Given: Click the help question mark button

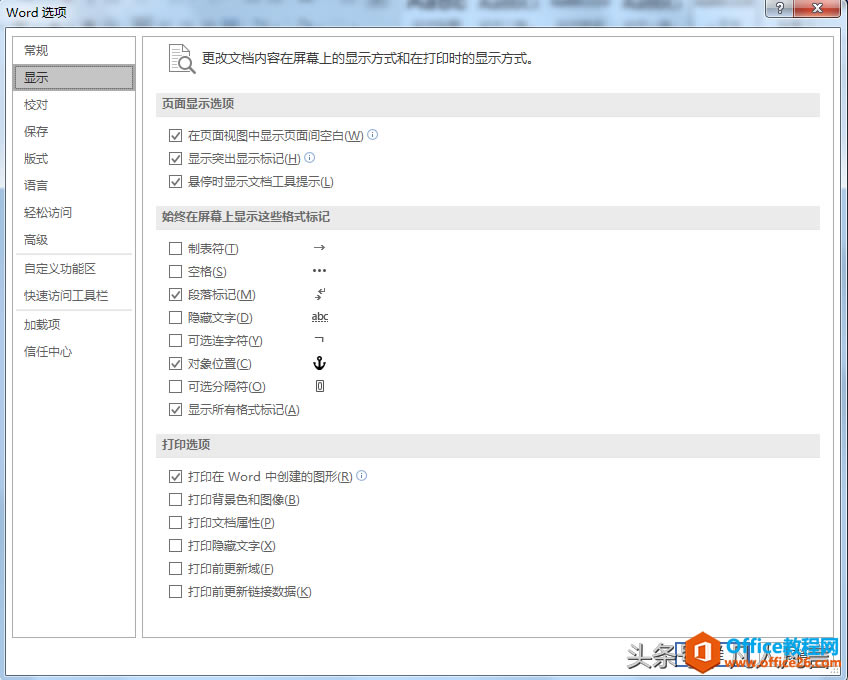Looking at the screenshot, I should click(779, 8).
